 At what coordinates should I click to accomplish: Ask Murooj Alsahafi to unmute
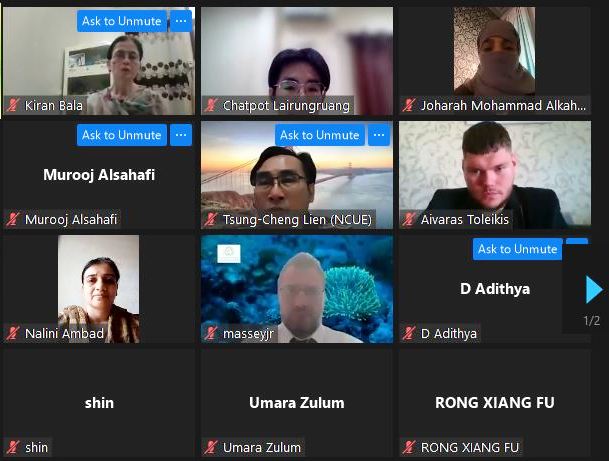122,135
